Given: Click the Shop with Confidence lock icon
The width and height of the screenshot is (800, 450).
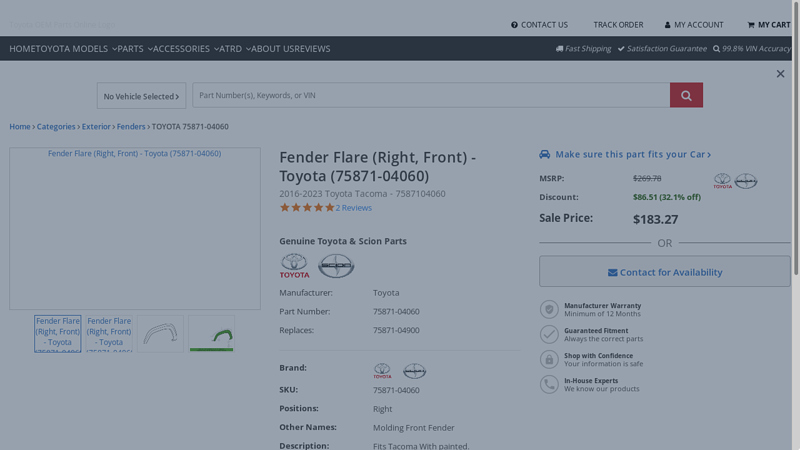Looking at the screenshot, I should (549, 359).
